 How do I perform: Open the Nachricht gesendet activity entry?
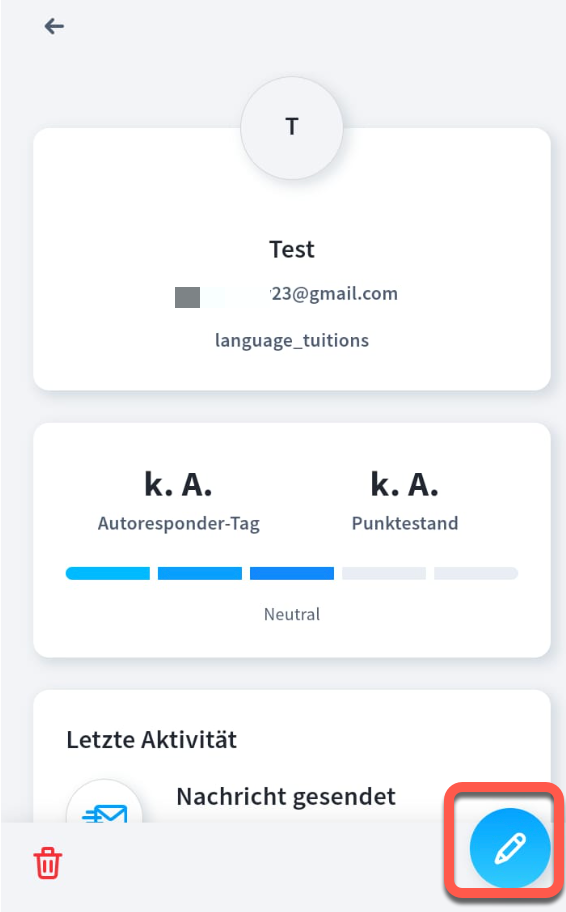(x=286, y=797)
